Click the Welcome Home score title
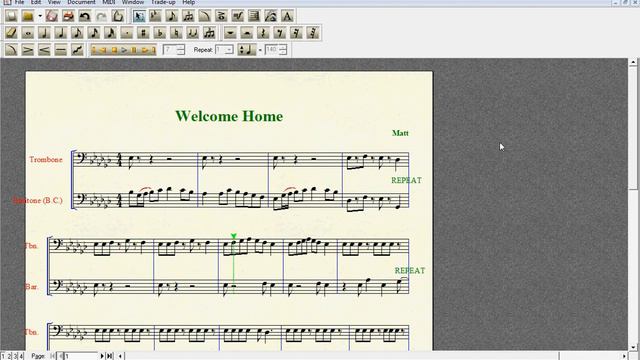Viewport: 640px width, 360px height. coord(229,116)
